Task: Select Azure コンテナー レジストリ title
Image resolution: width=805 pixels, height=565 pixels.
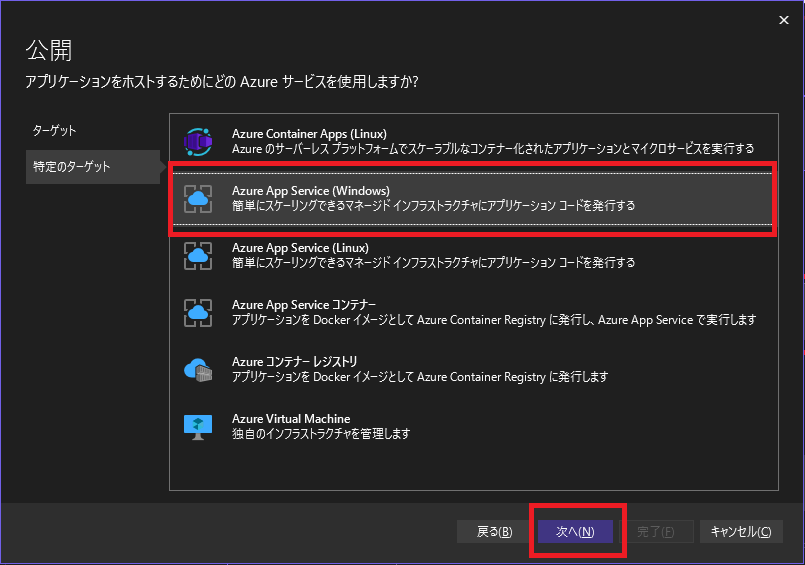Action: (294, 362)
